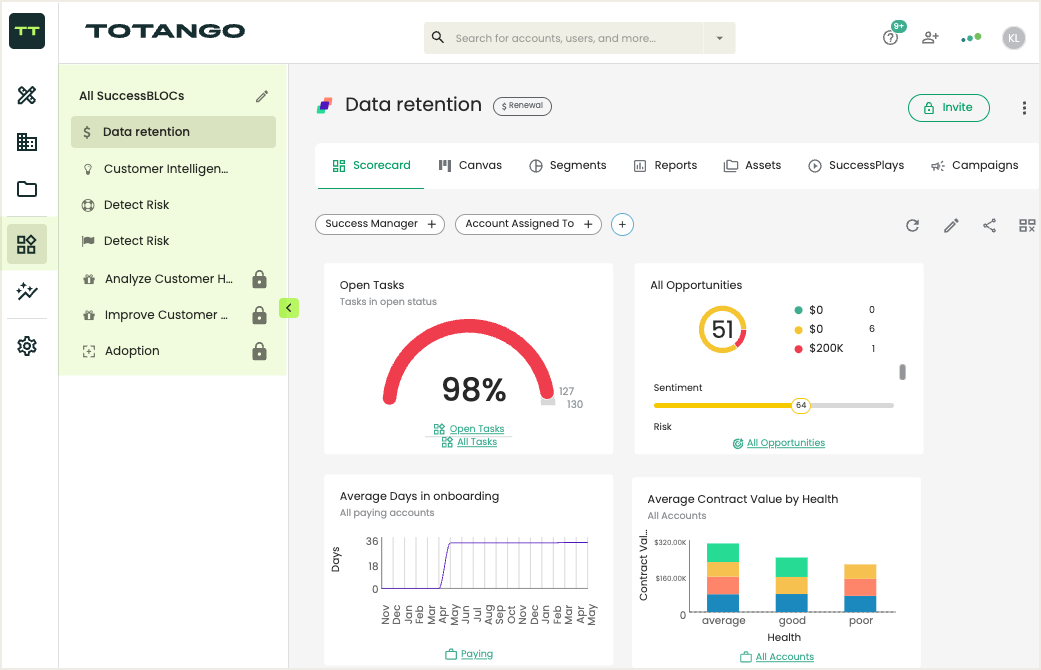Click the Renewal tag badge
1041x670 pixels.
pos(522,106)
